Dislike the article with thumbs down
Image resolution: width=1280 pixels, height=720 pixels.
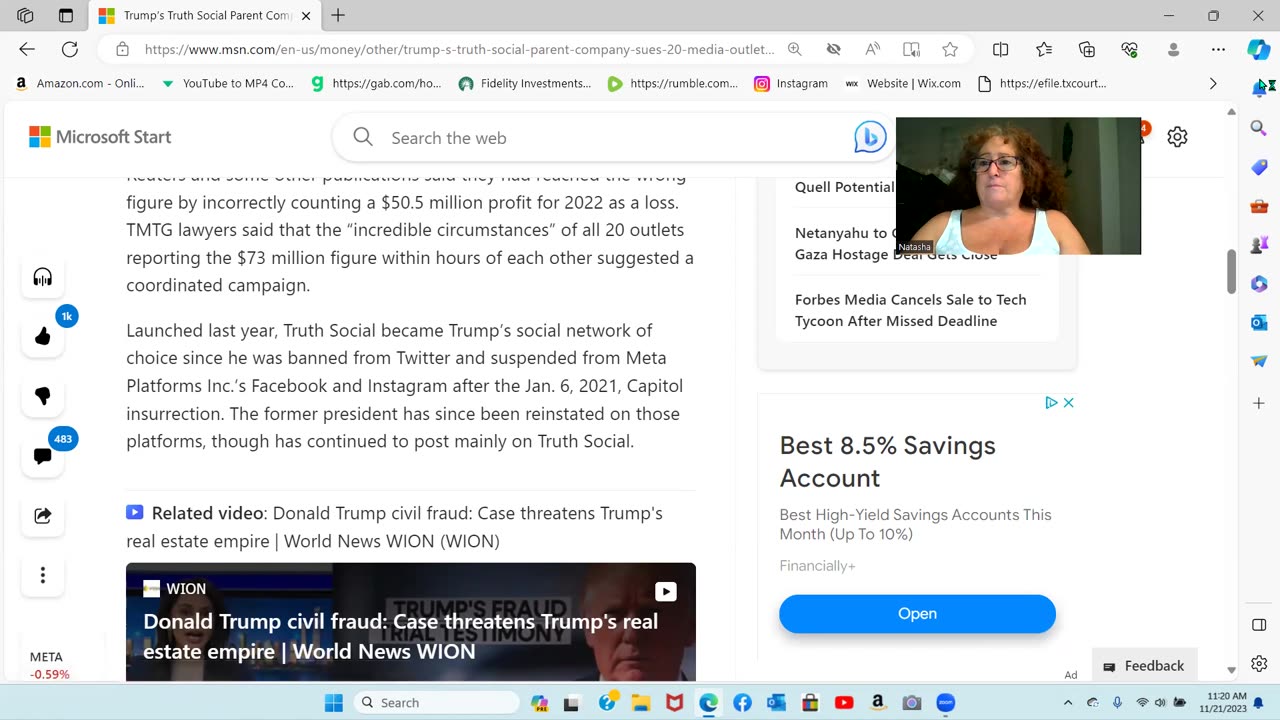pyautogui.click(x=42, y=396)
